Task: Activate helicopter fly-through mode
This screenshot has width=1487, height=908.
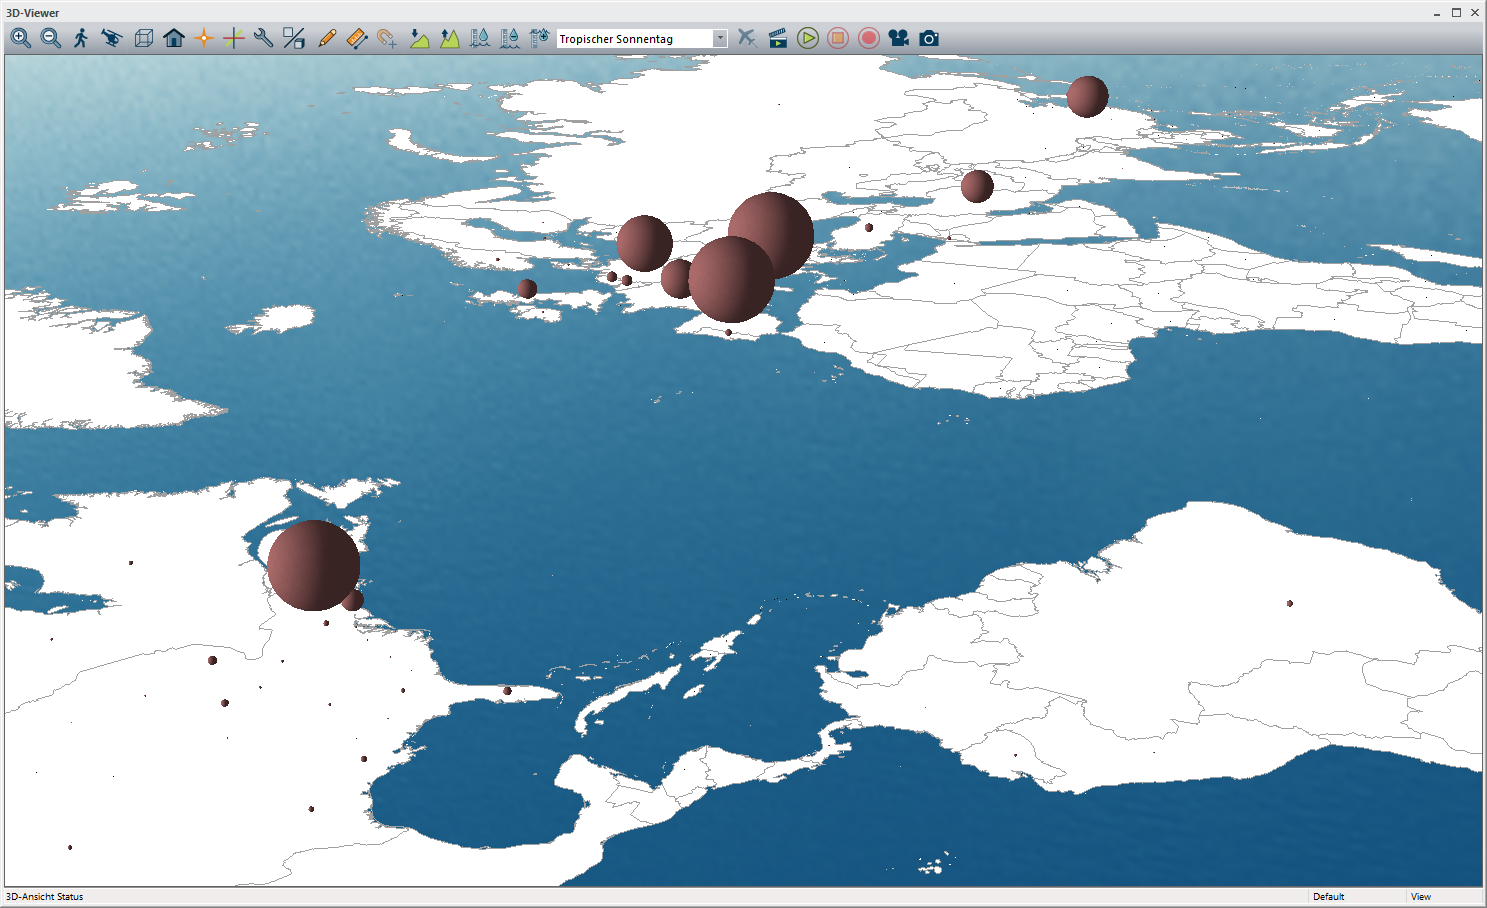Action: point(112,38)
